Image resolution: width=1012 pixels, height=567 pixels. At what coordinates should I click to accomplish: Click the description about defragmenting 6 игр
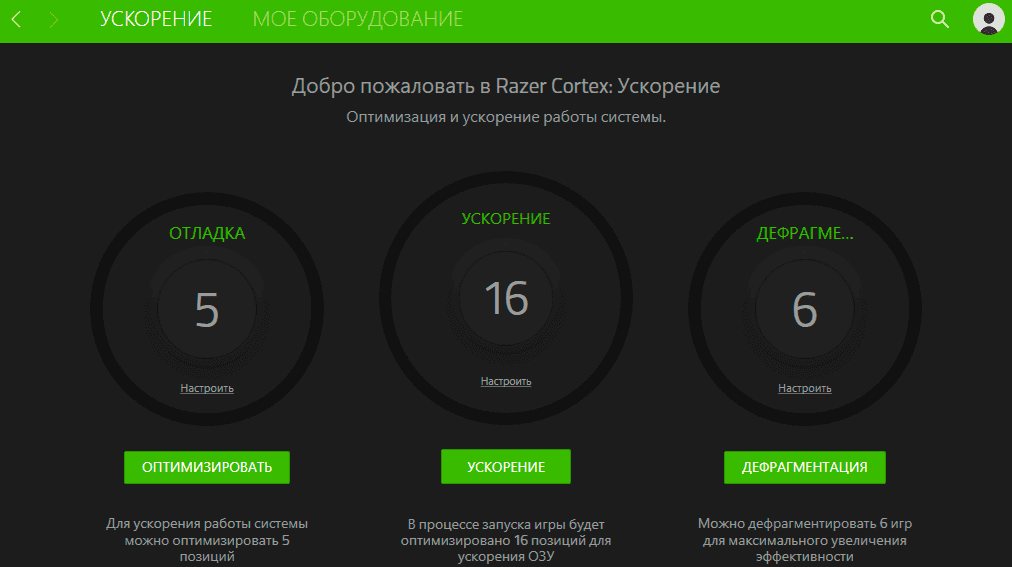coord(804,540)
